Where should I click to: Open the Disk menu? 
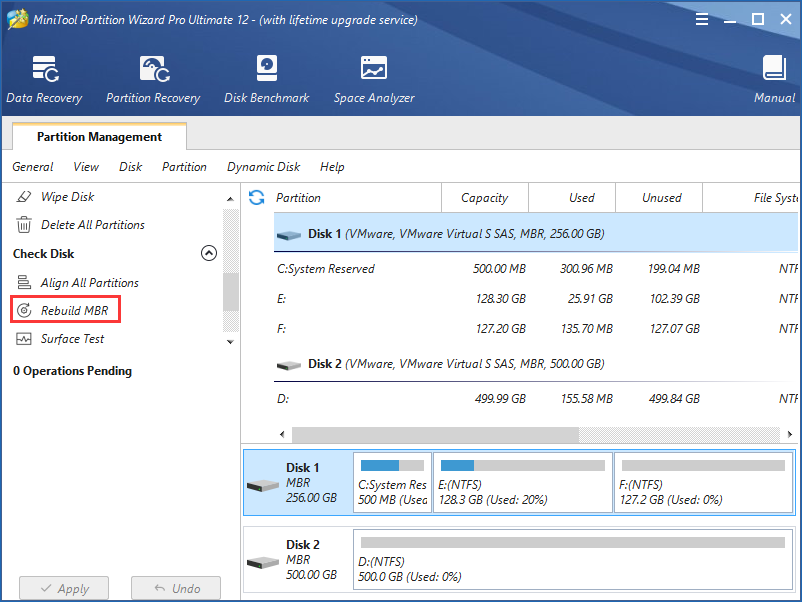point(130,167)
